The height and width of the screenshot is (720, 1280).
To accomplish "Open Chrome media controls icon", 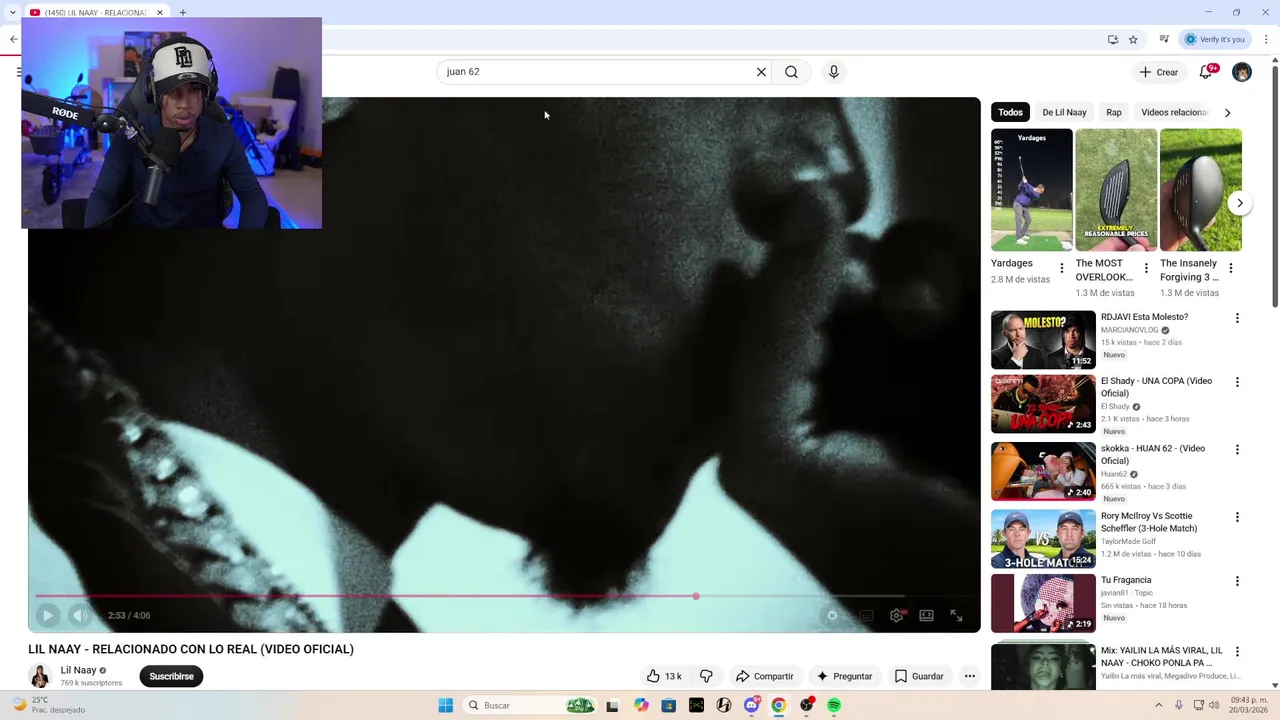I will point(1164,39).
